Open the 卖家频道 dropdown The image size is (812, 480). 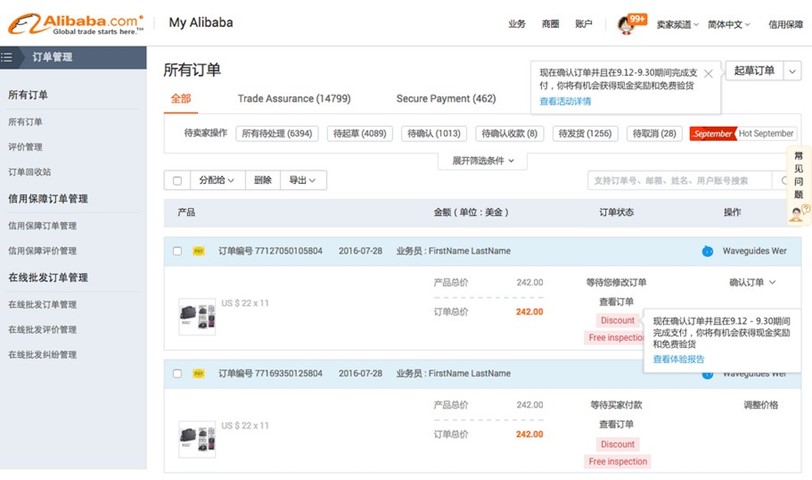(x=677, y=24)
